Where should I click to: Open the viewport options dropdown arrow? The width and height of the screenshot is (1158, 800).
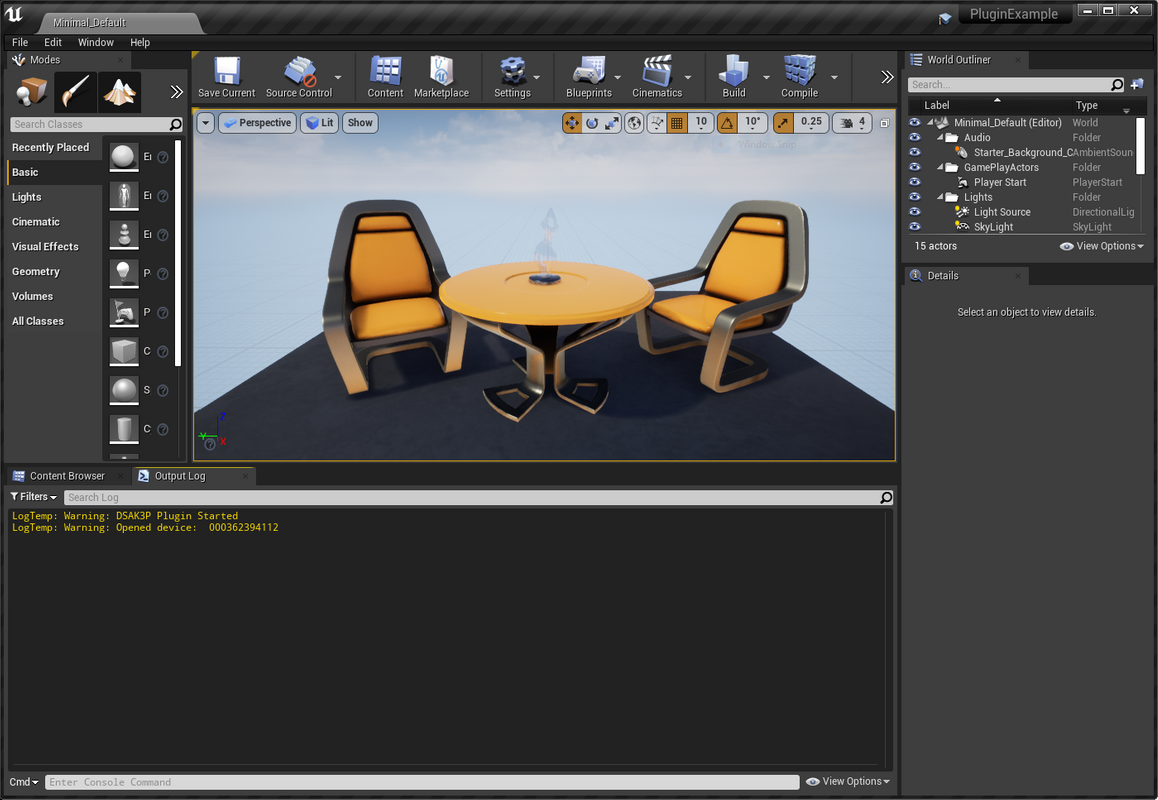point(205,123)
